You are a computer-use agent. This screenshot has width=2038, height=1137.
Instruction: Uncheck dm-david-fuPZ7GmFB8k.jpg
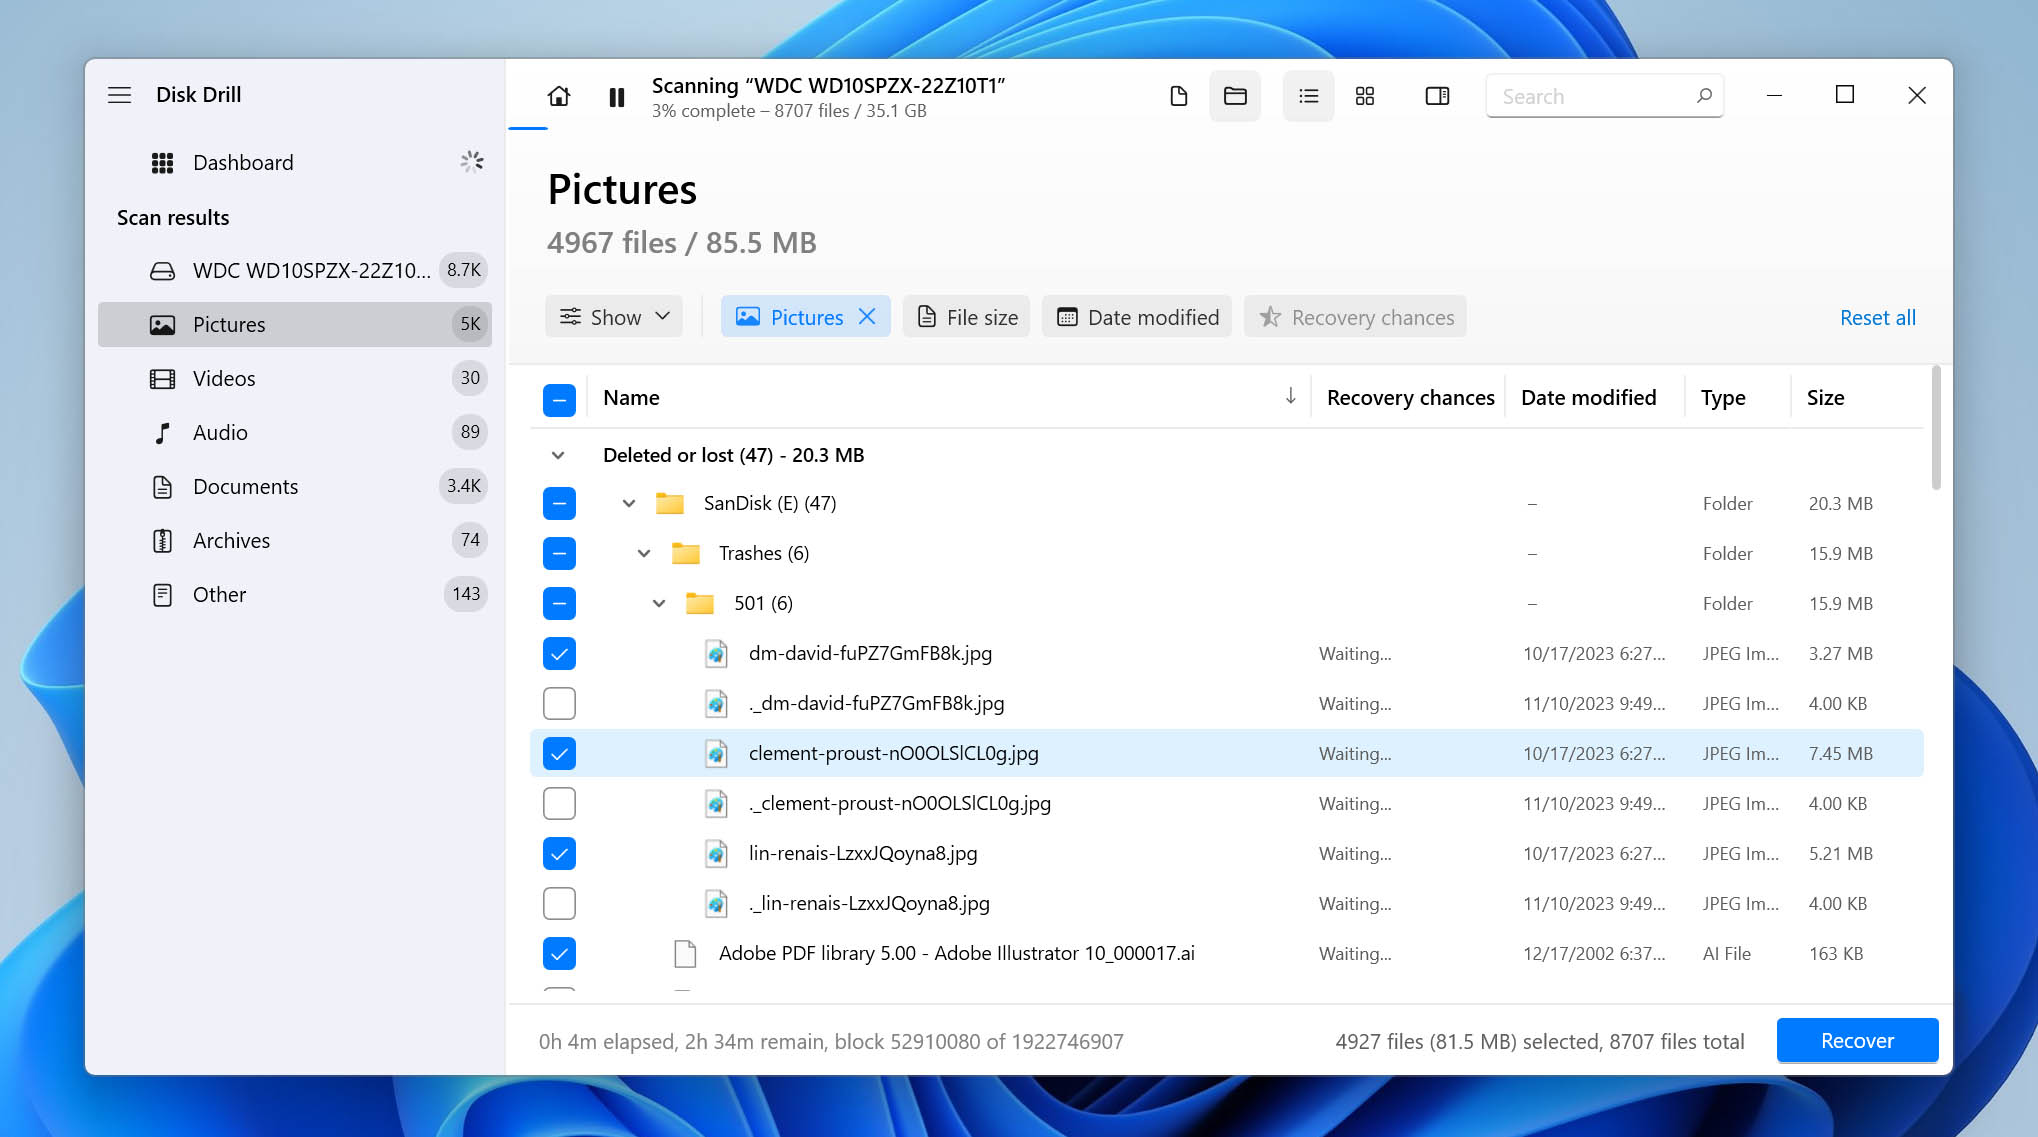click(x=559, y=653)
